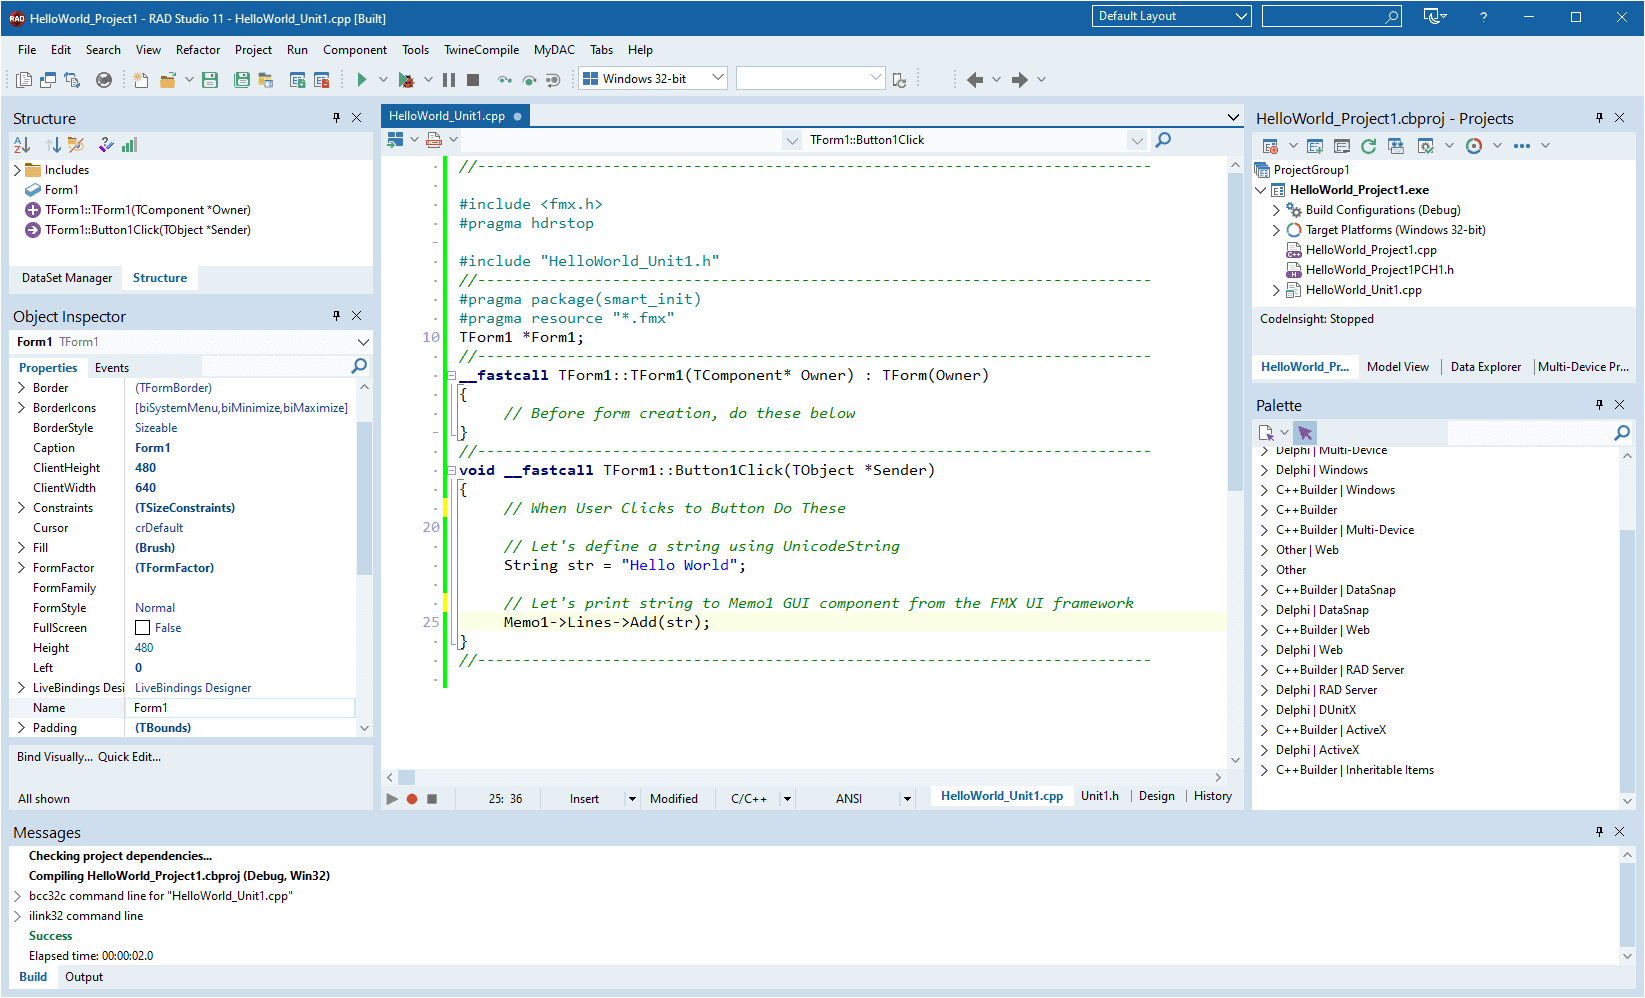The height and width of the screenshot is (998, 1645).
Task: Click the Palette search magnifier icon
Action: tap(1622, 433)
